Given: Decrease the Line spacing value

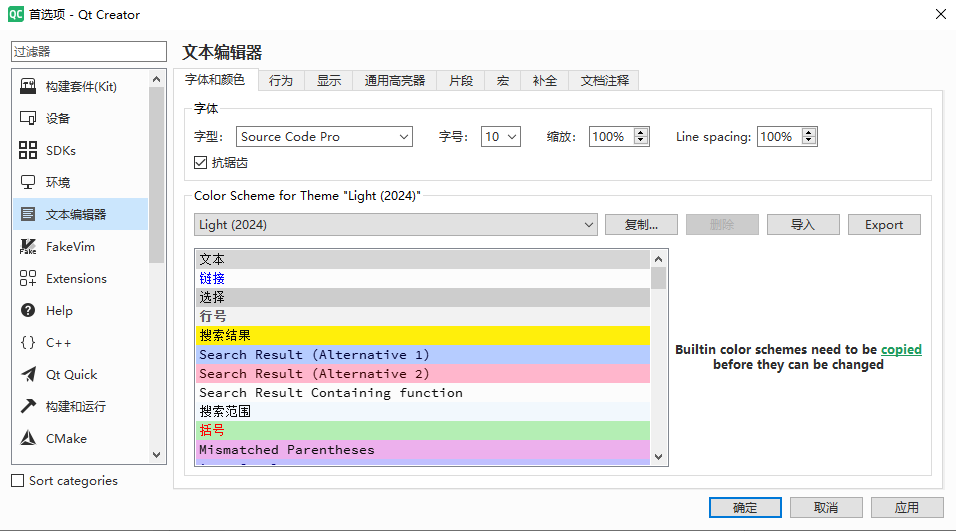Looking at the screenshot, I should (809, 141).
